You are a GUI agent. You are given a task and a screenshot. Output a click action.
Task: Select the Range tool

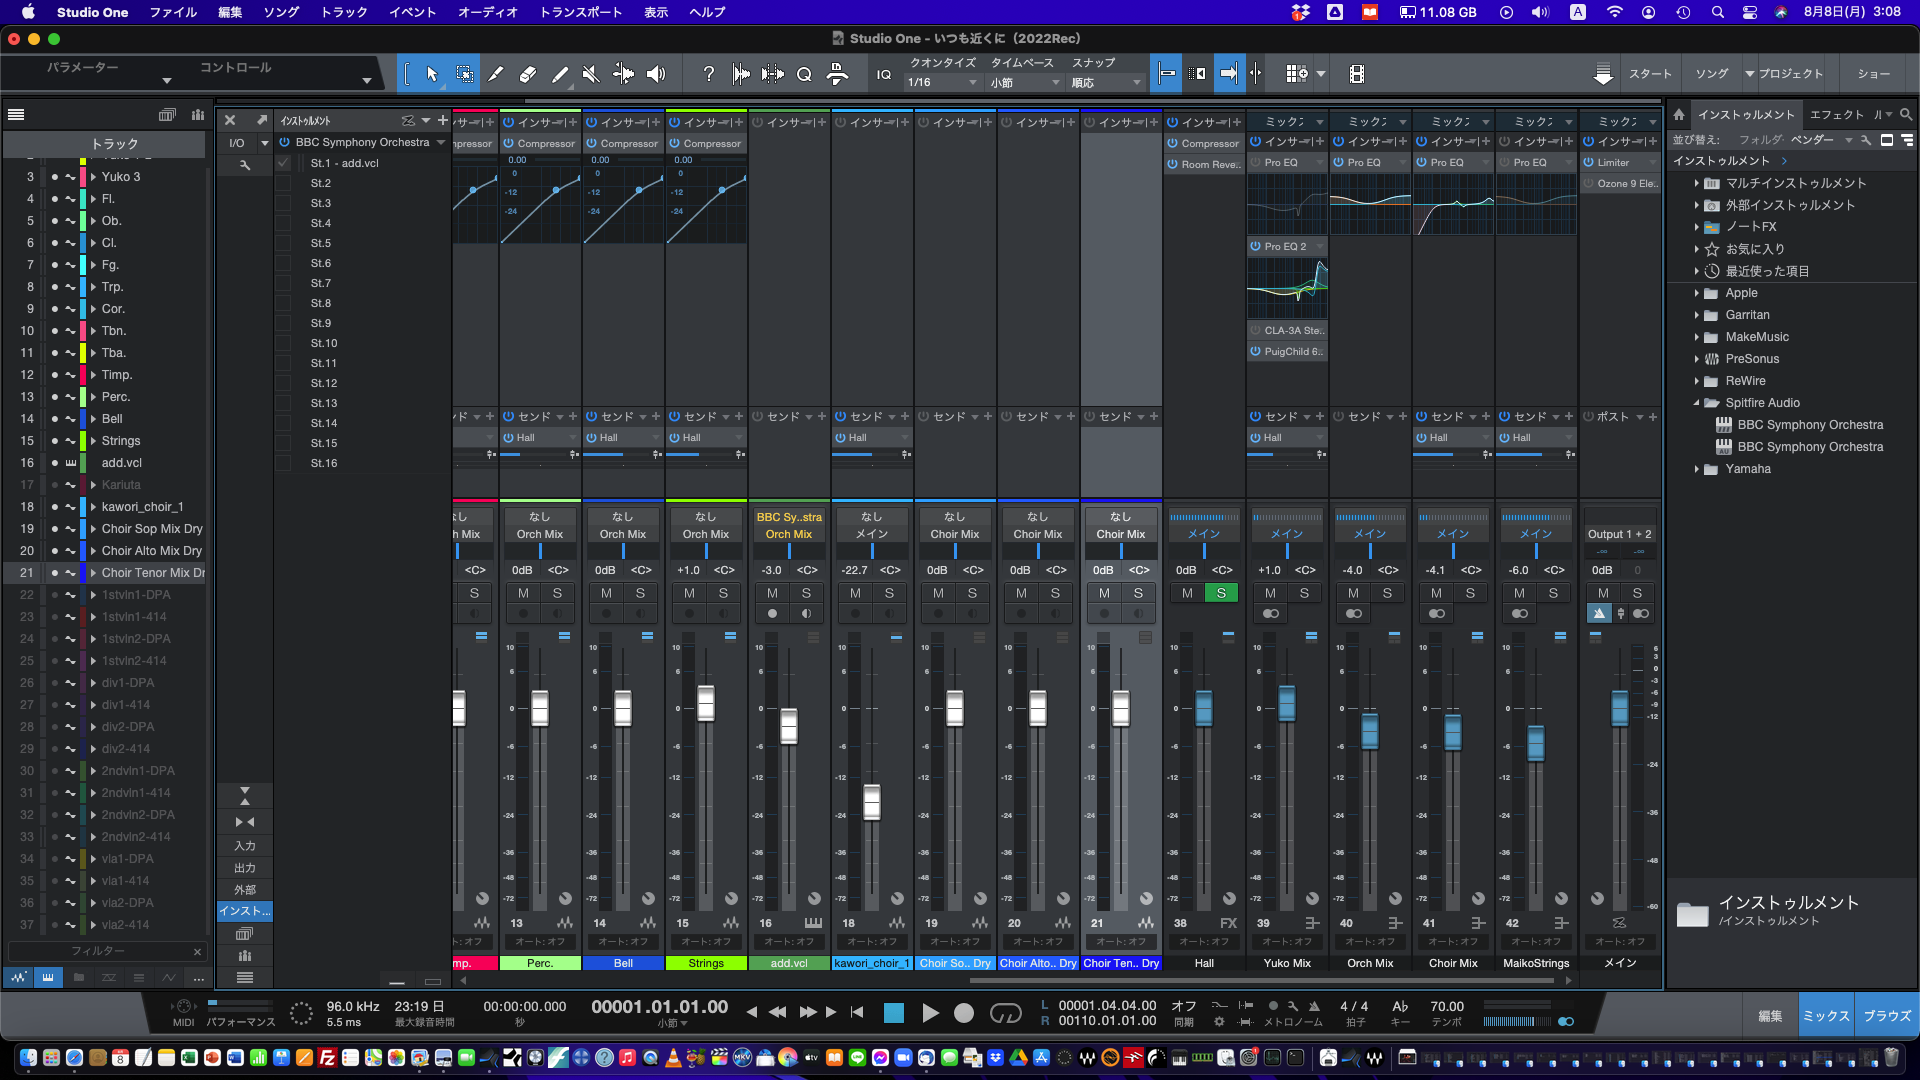(x=465, y=74)
